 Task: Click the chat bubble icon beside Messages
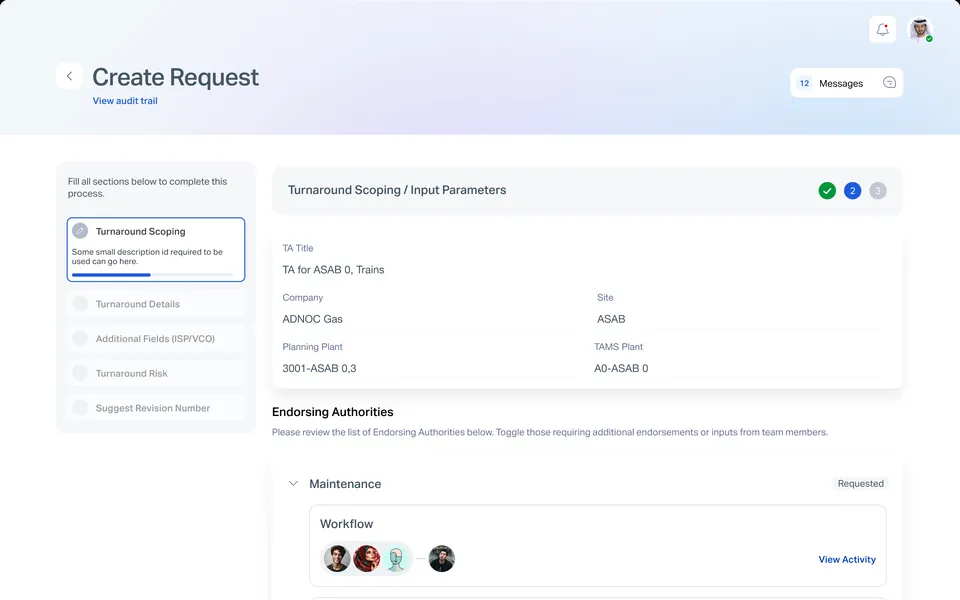point(889,83)
